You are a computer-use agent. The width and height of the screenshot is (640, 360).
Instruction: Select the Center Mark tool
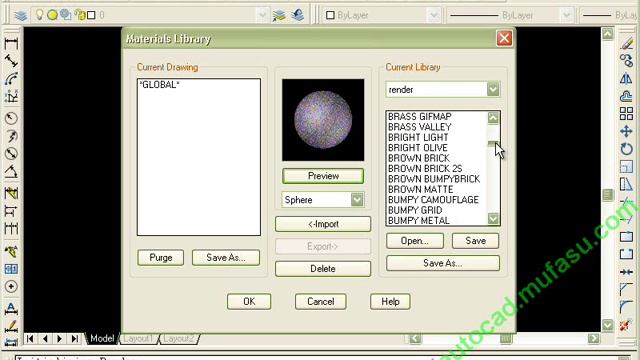[x=11, y=287]
